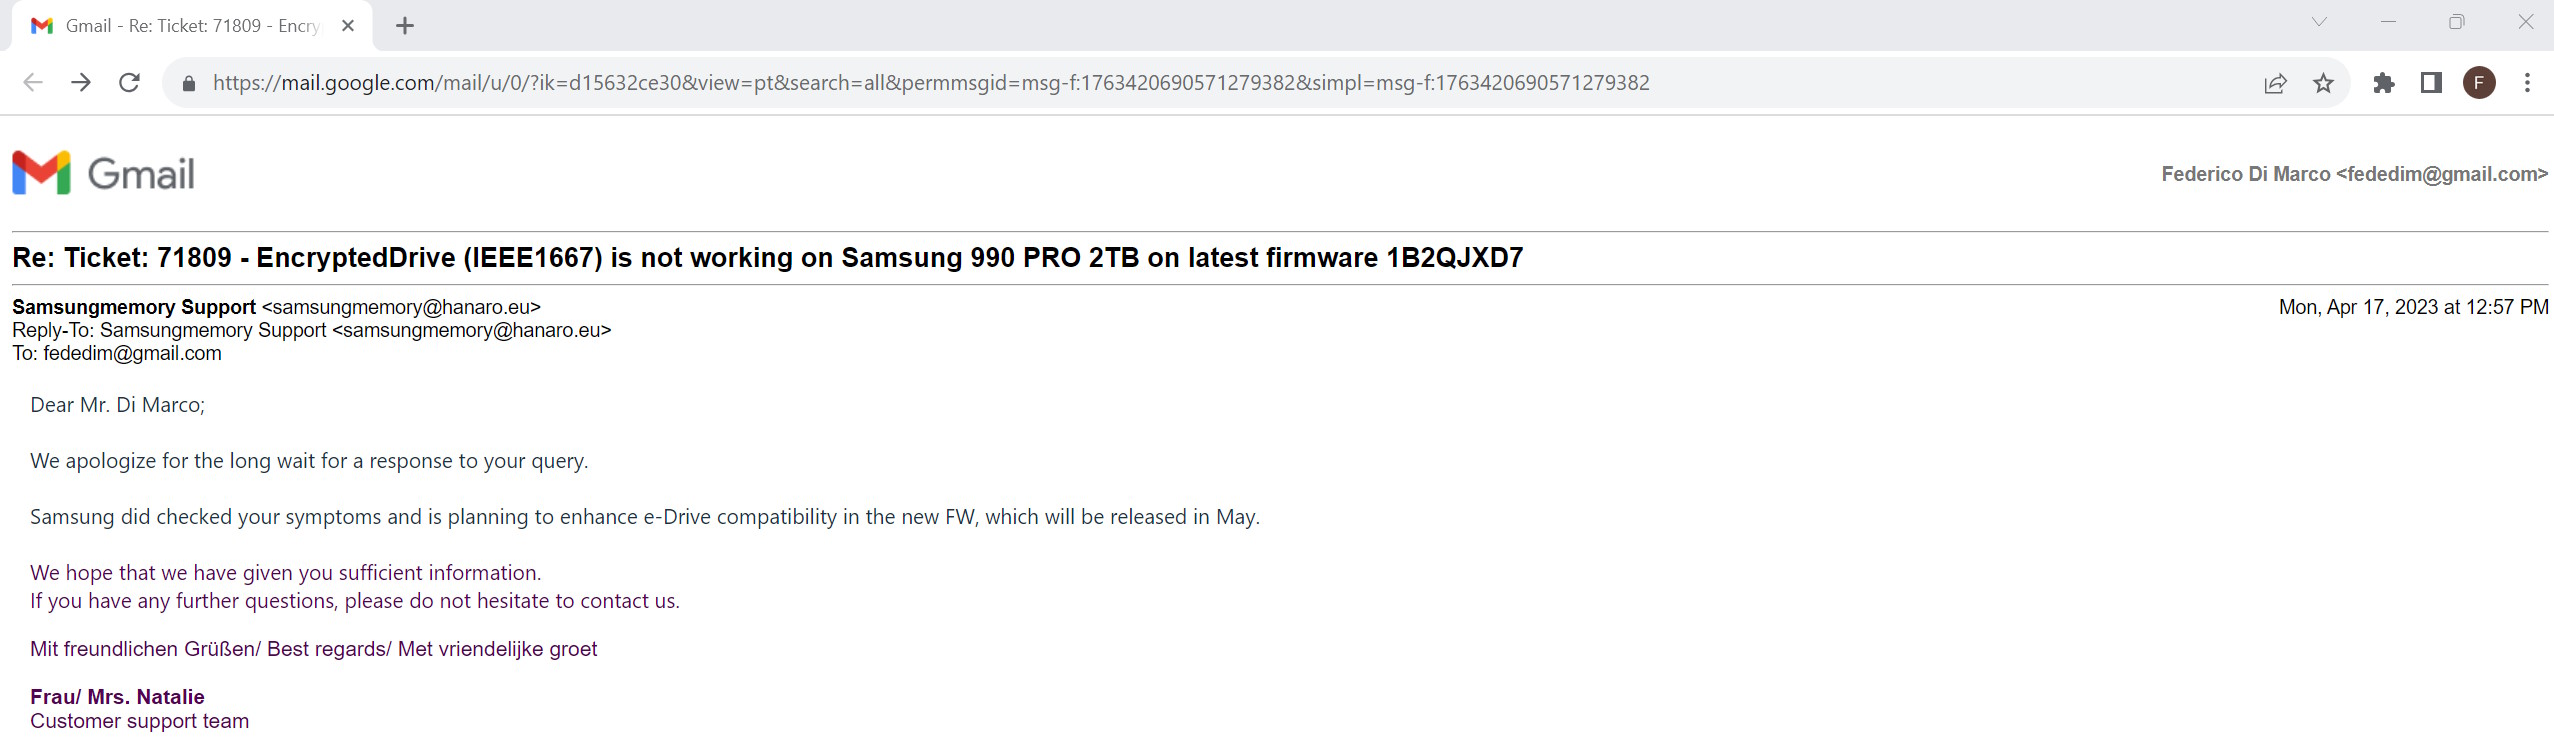Click the email subject heading
Image resolution: width=2554 pixels, height=748 pixels.
pyautogui.click(x=767, y=258)
